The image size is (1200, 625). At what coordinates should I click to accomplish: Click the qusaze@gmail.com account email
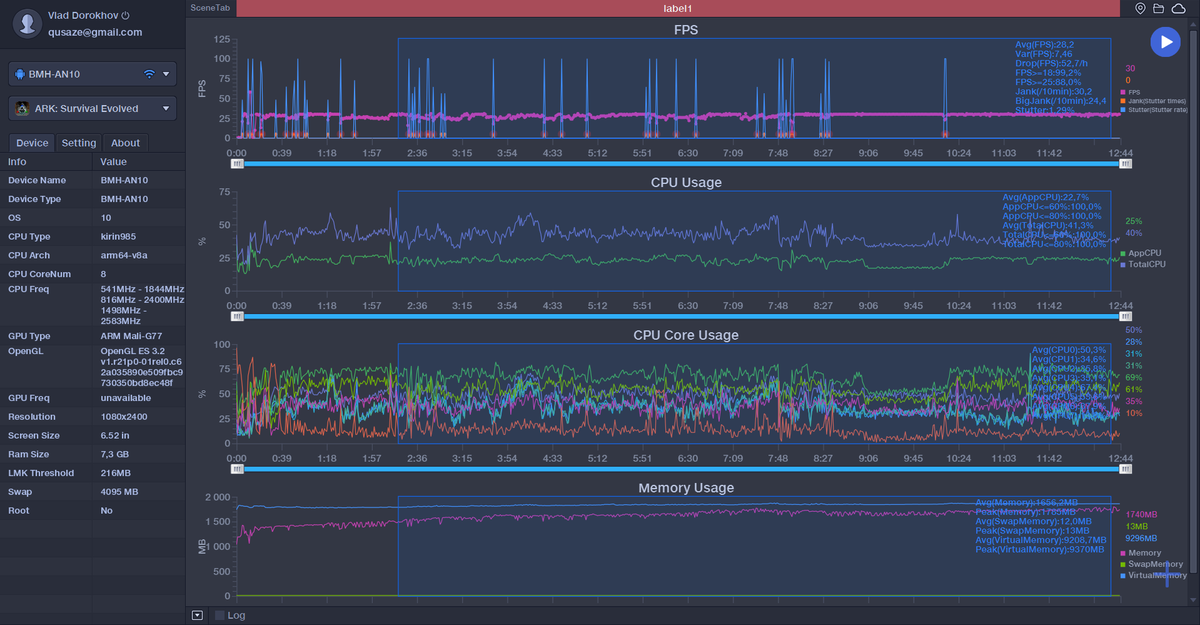pyautogui.click(x=95, y=32)
